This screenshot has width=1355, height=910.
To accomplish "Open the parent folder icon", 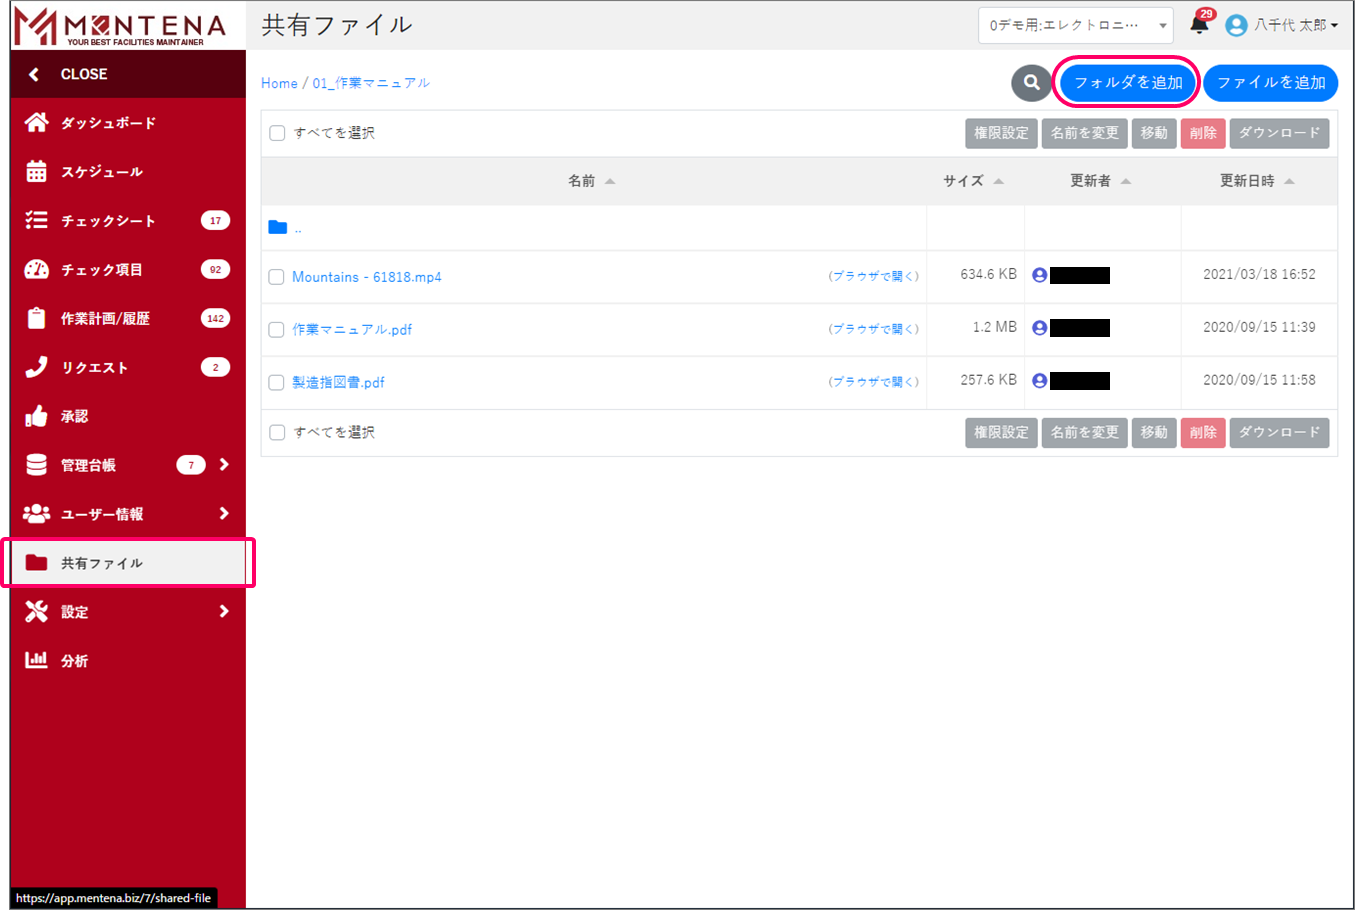I will [x=278, y=228].
